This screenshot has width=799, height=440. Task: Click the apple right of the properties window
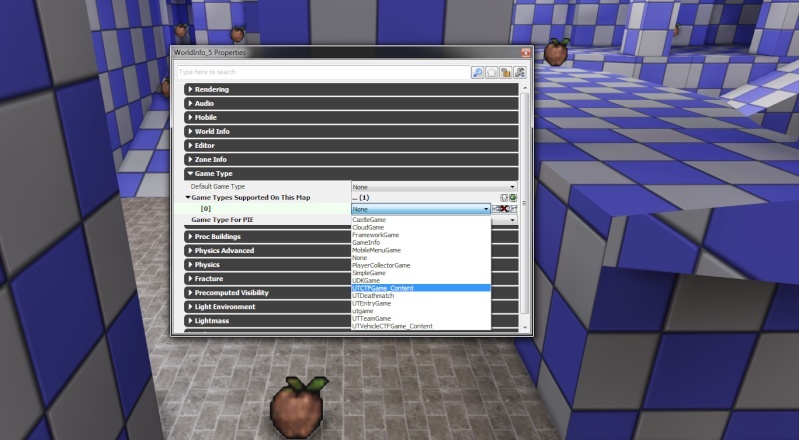(x=556, y=51)
